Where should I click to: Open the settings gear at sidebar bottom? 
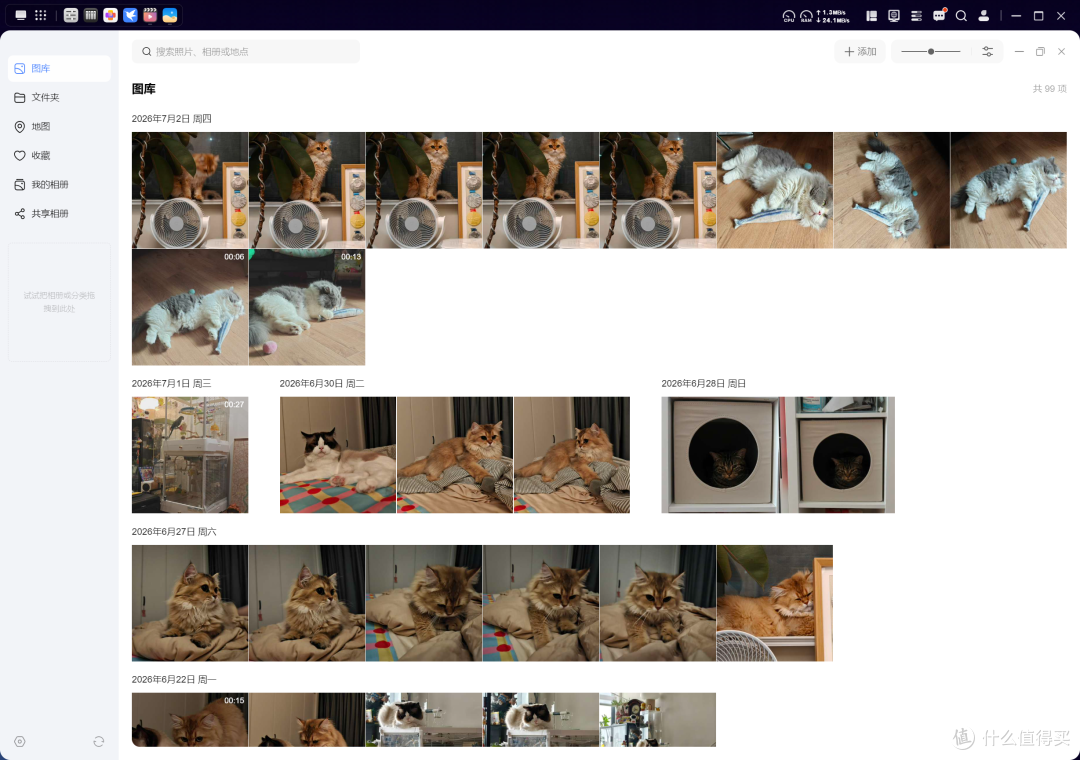click(x=20, y=741)
